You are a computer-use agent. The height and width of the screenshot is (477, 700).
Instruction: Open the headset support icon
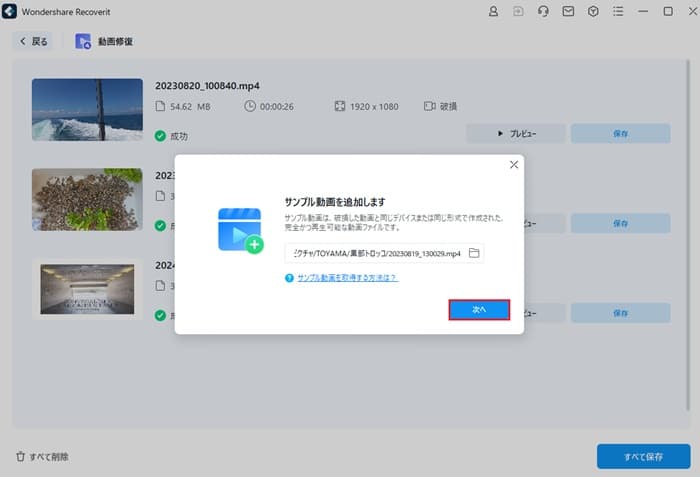[x=543, y=11]
